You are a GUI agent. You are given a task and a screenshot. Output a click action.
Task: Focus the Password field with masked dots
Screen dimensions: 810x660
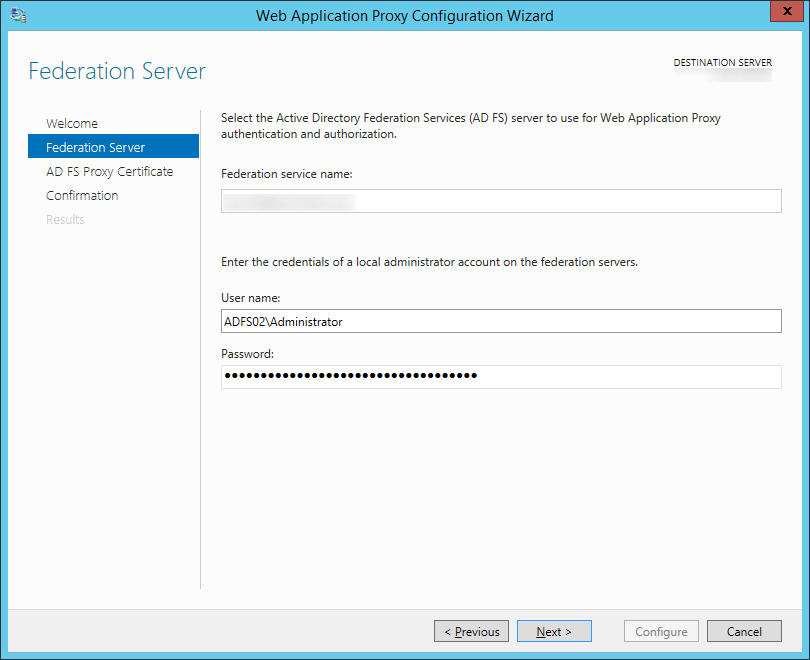click(501, 377)
